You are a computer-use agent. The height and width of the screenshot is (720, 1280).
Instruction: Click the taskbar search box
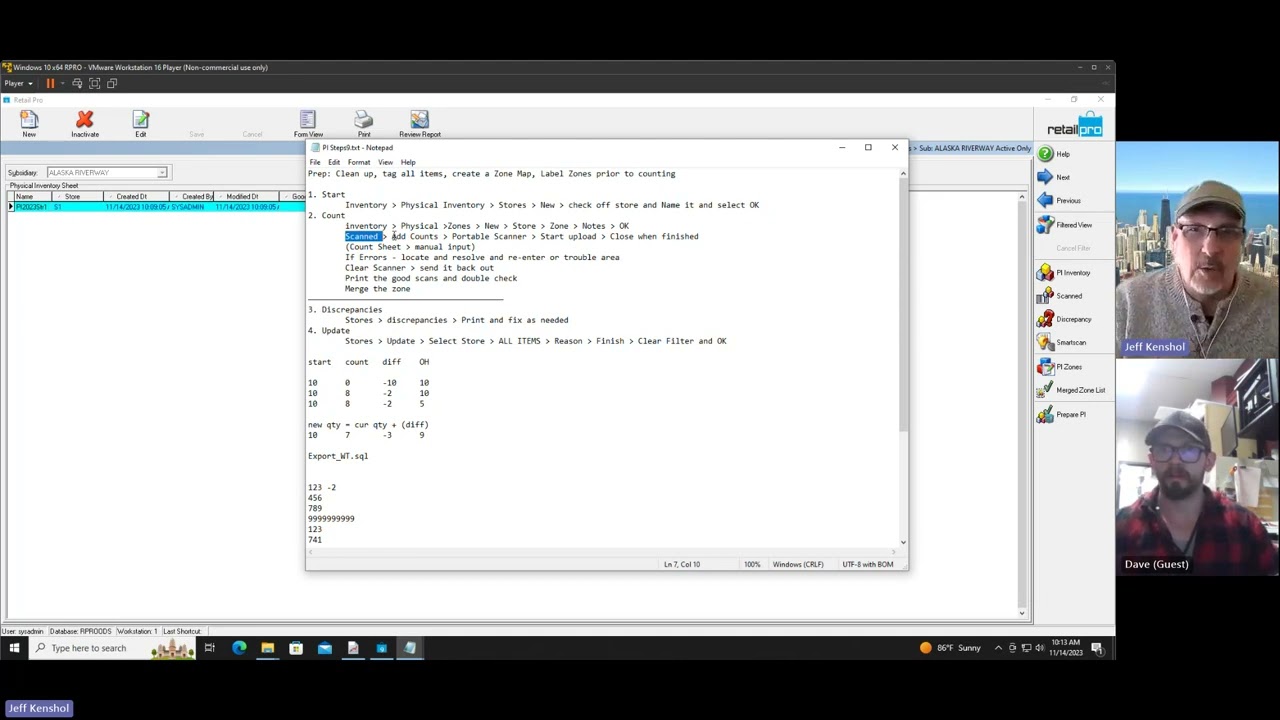click(x=112, y=648)
